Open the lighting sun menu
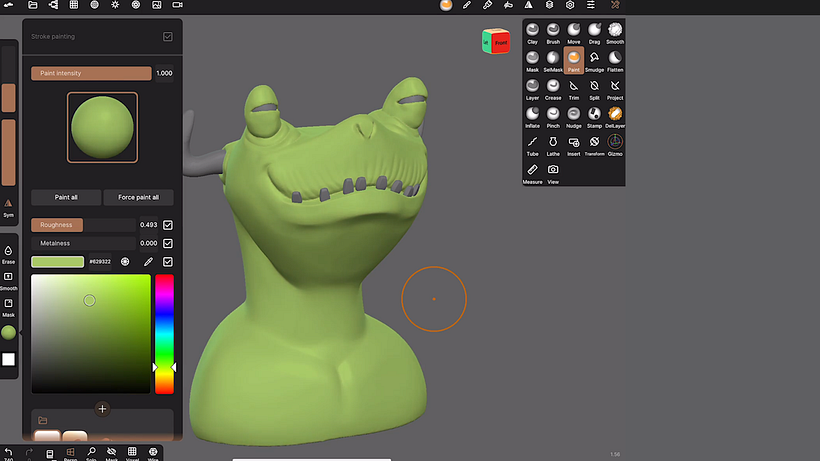820x461 pixels. [x=115, y=5]
